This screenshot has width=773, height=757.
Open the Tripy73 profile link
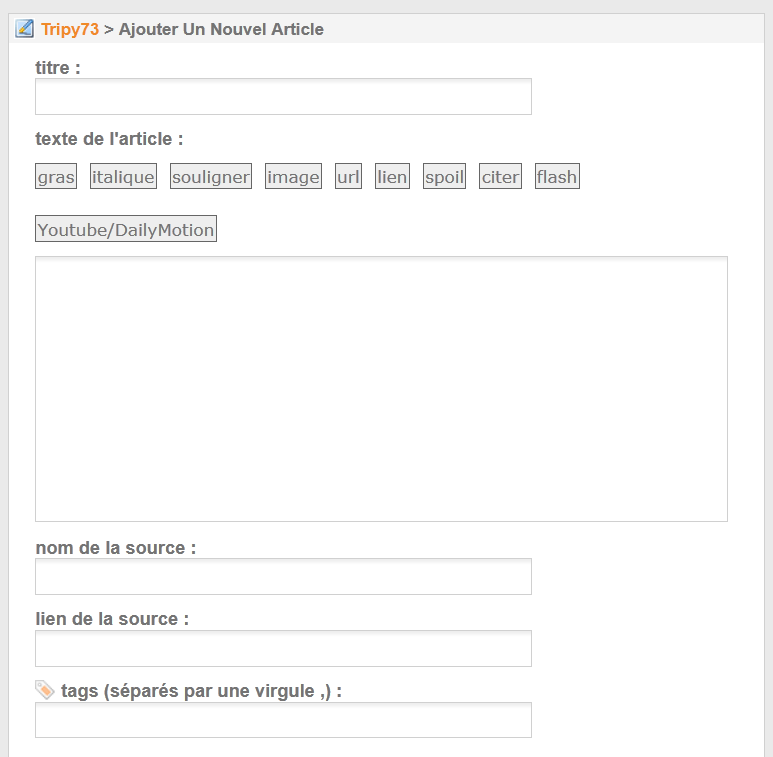coord(70,29)
